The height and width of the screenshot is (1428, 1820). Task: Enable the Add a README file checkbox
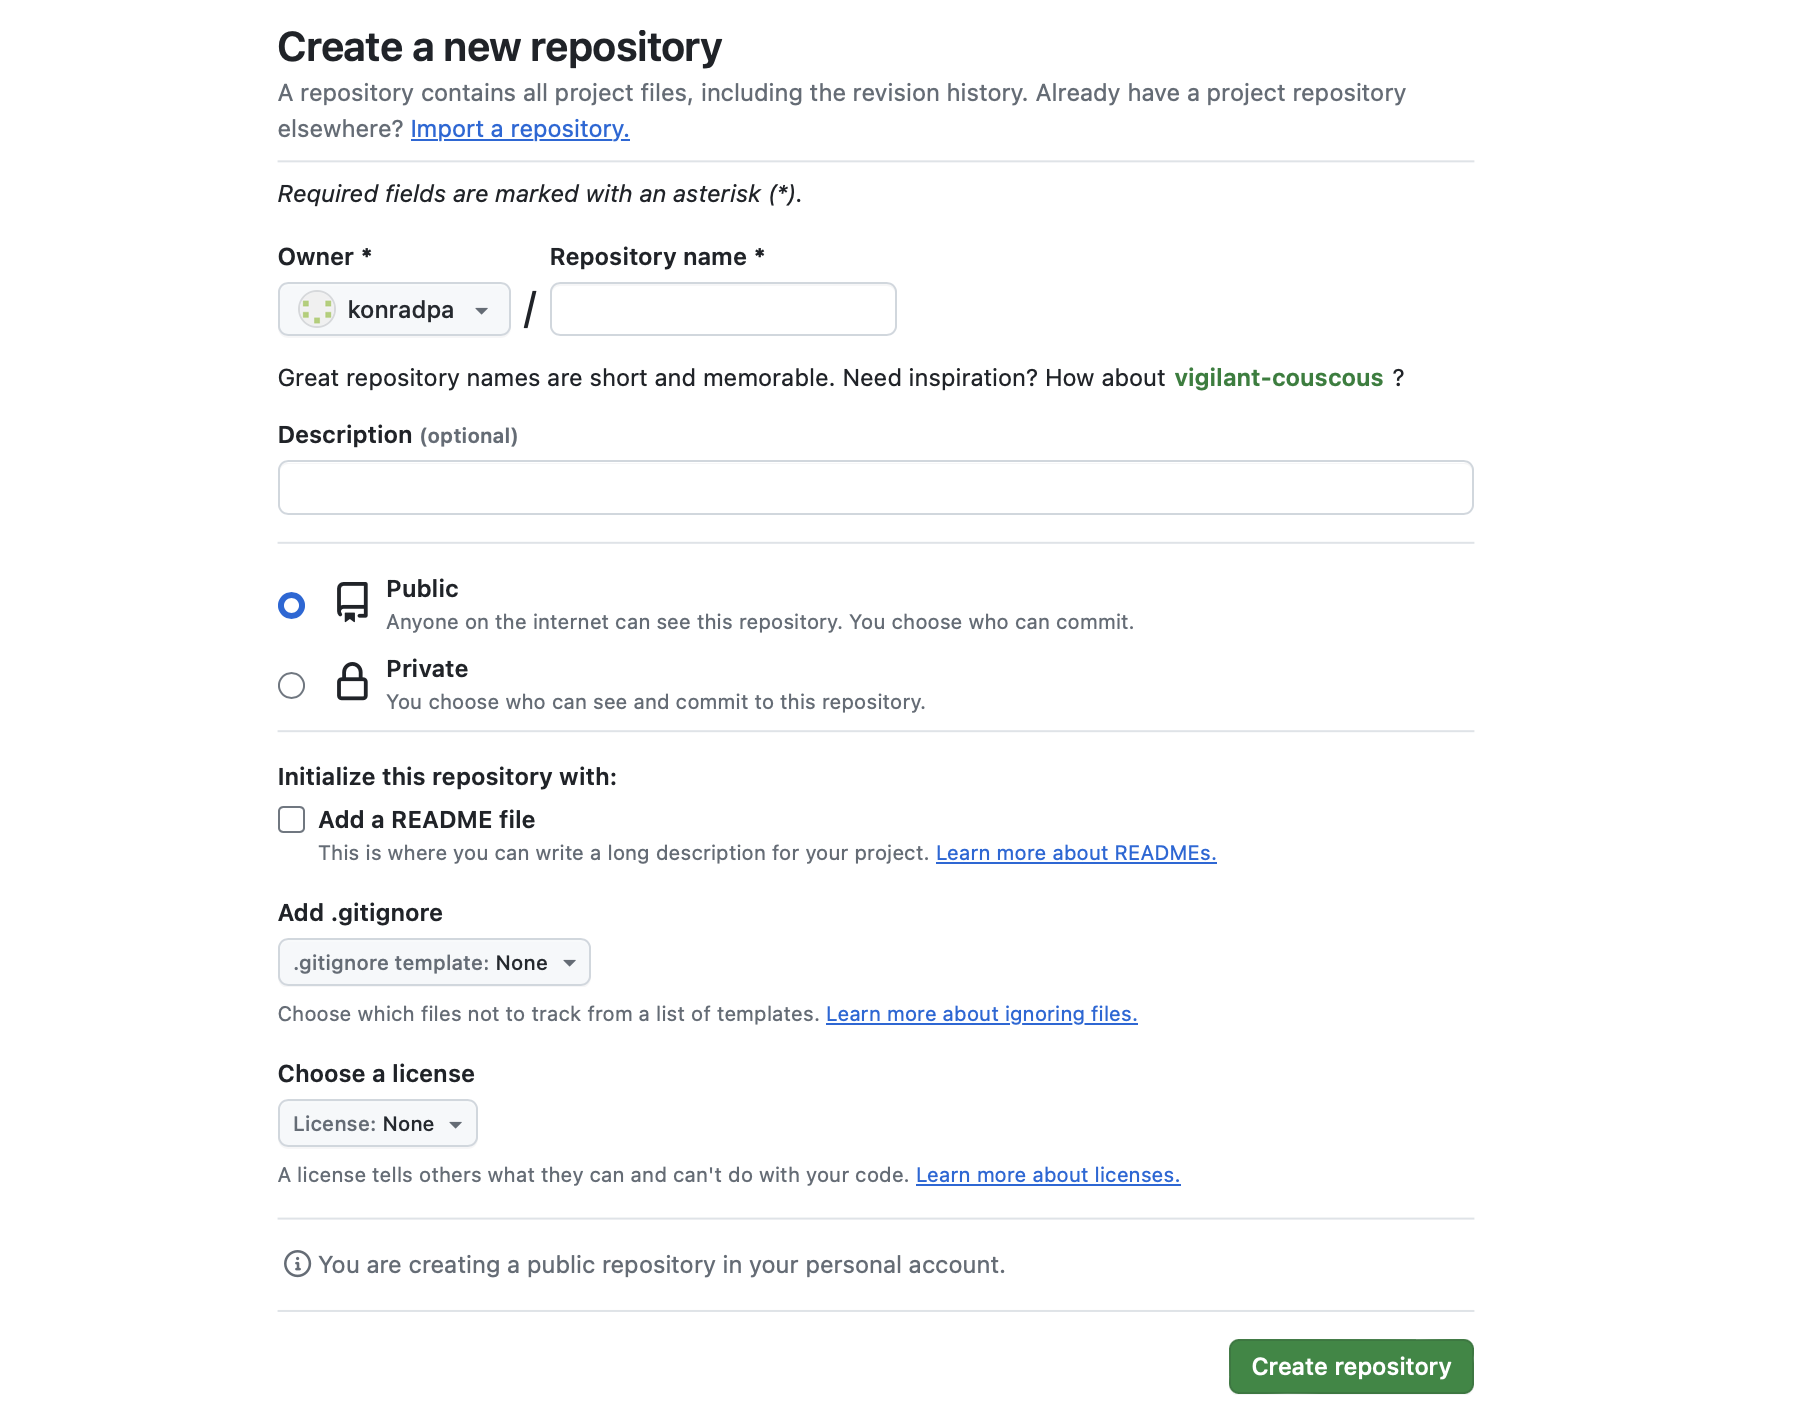click(292, 820)
